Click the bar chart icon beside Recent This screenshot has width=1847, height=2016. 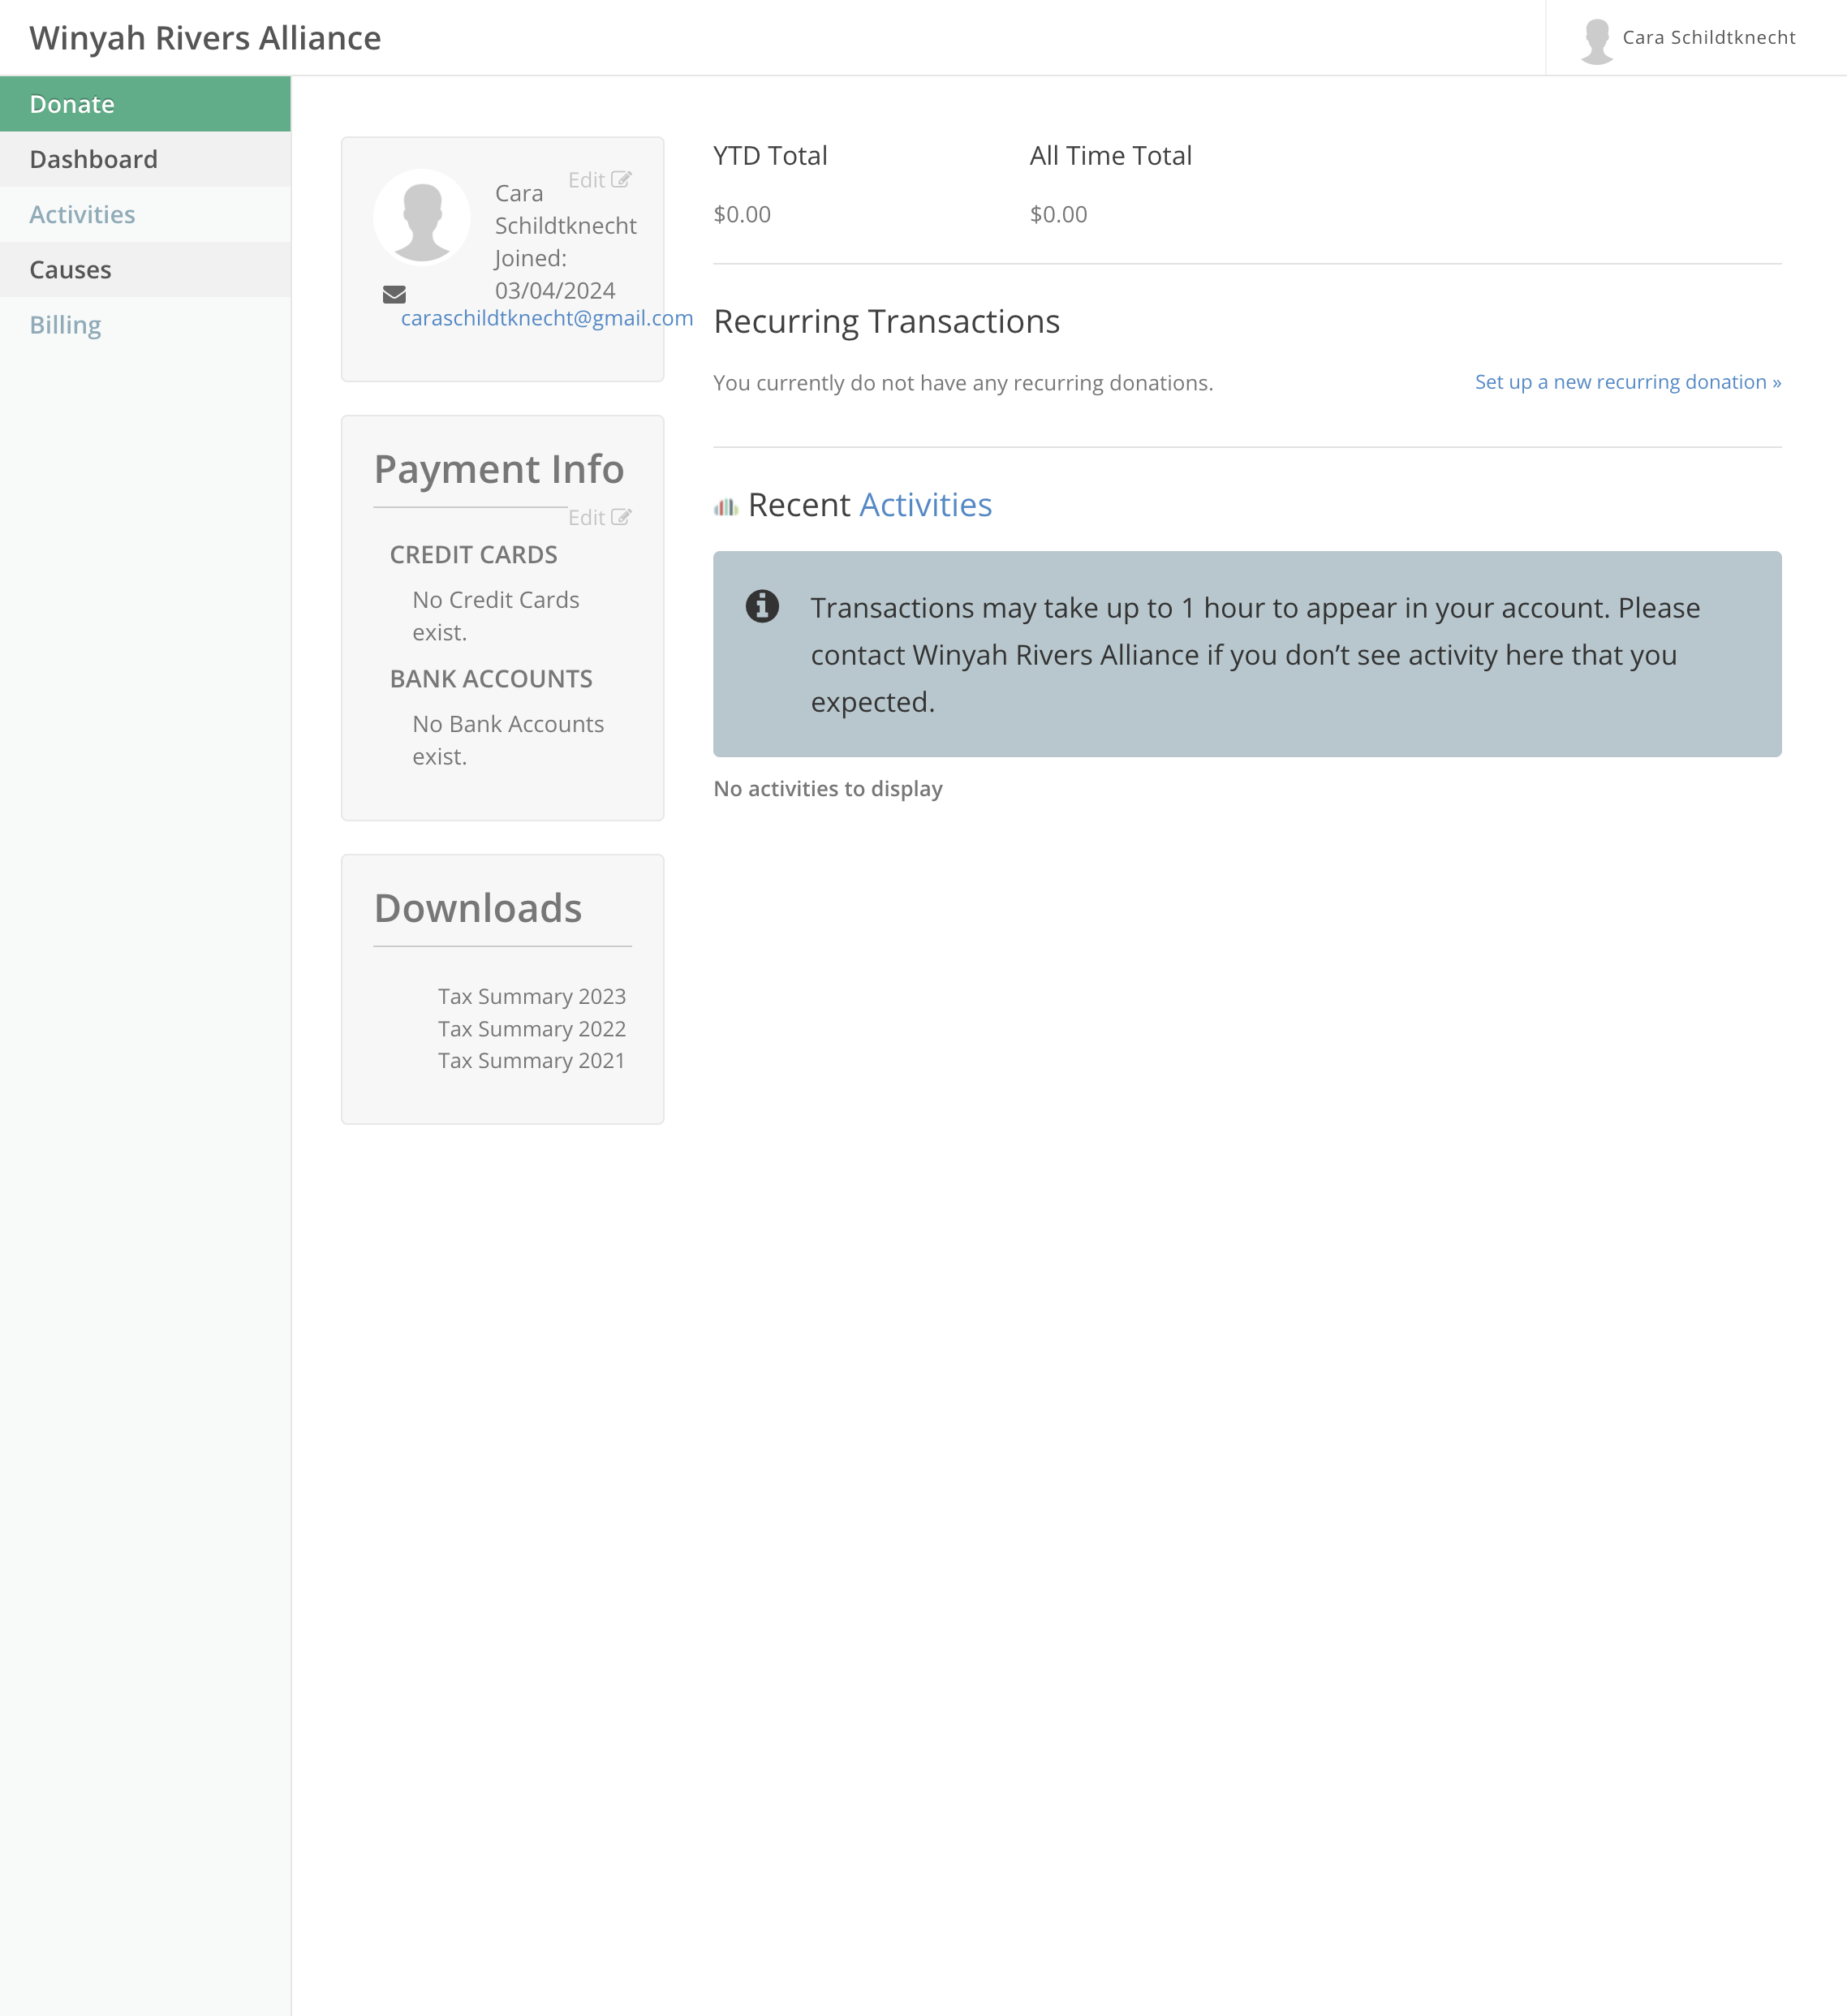(x=726, y=507)
